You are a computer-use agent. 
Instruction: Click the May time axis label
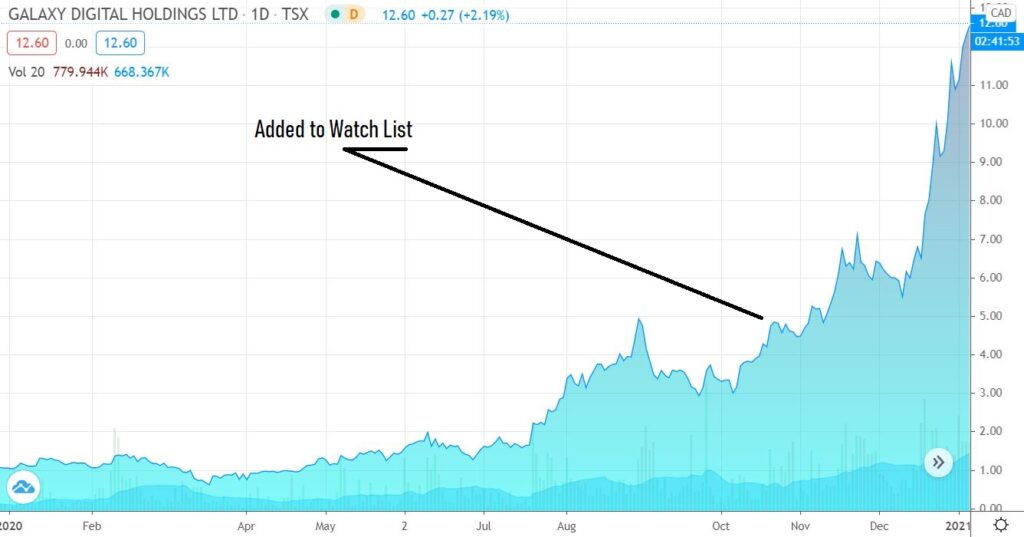click(325, 526)
